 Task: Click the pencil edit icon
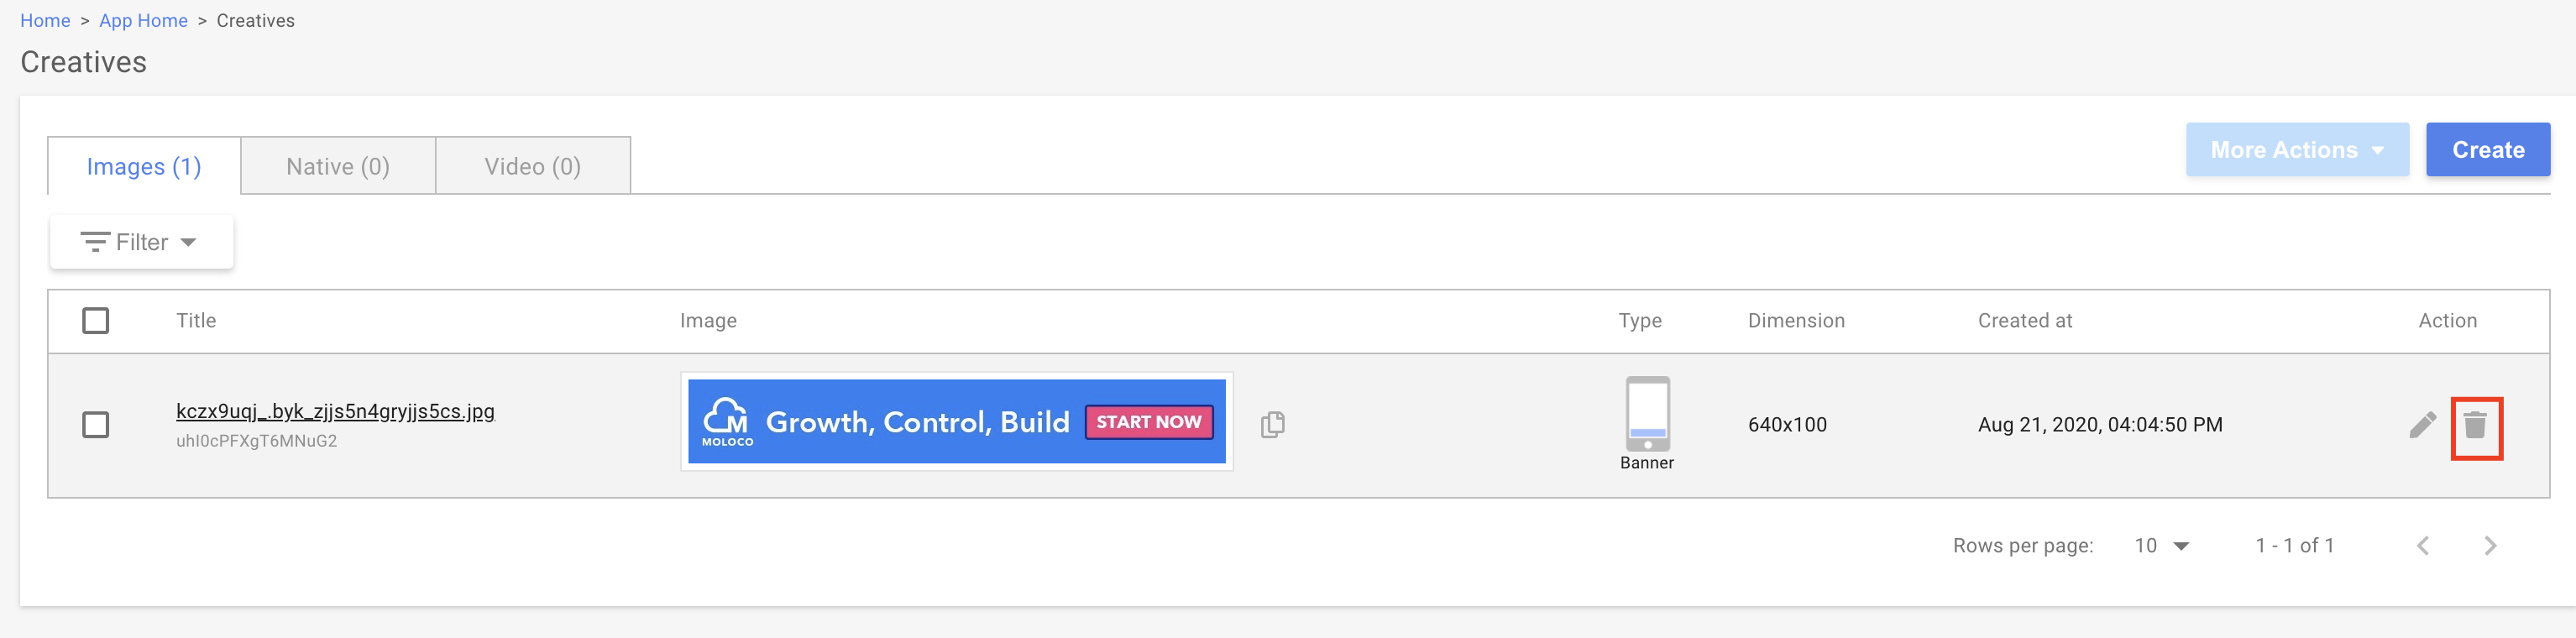[x=2422, y=426]
